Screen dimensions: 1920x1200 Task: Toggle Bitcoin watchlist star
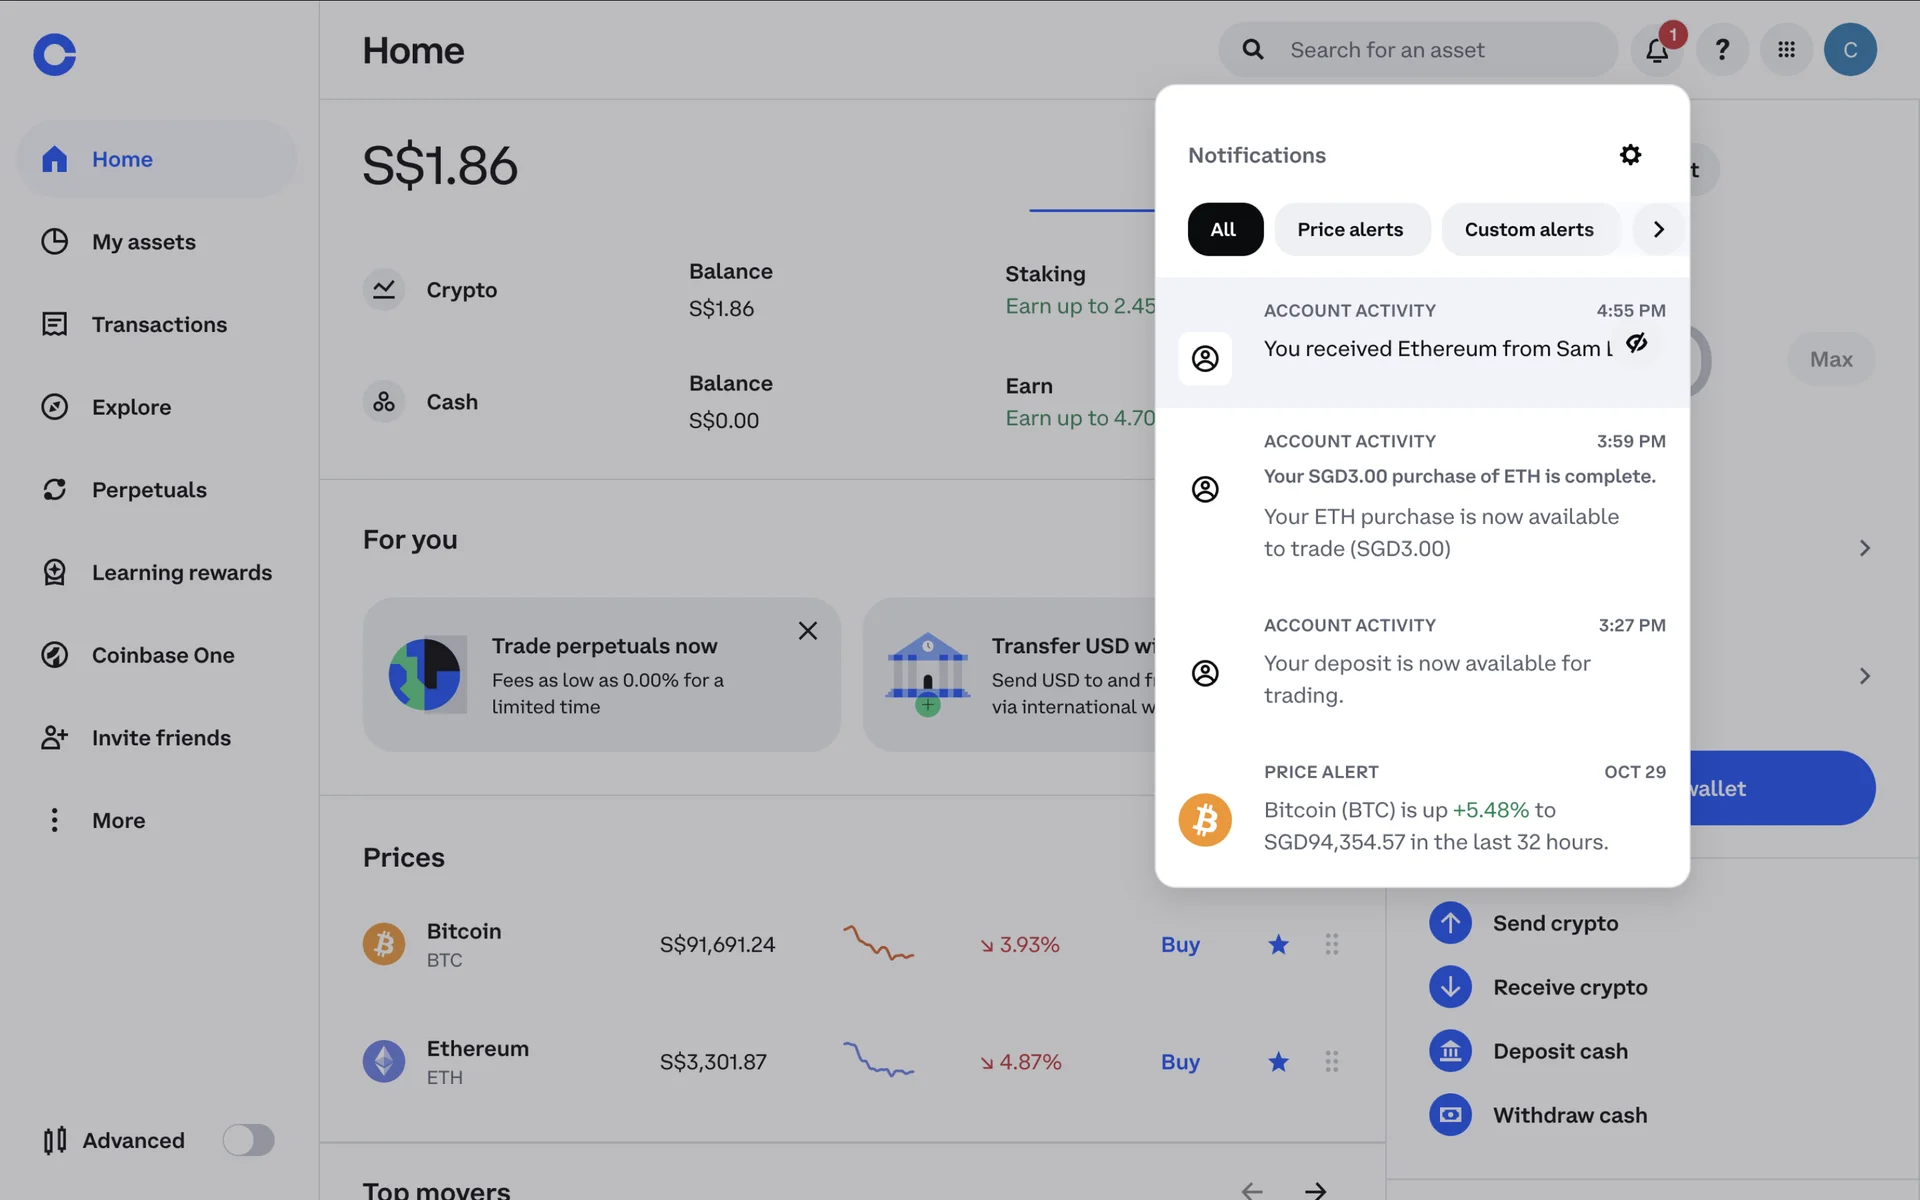click(x=1278, y=945)
